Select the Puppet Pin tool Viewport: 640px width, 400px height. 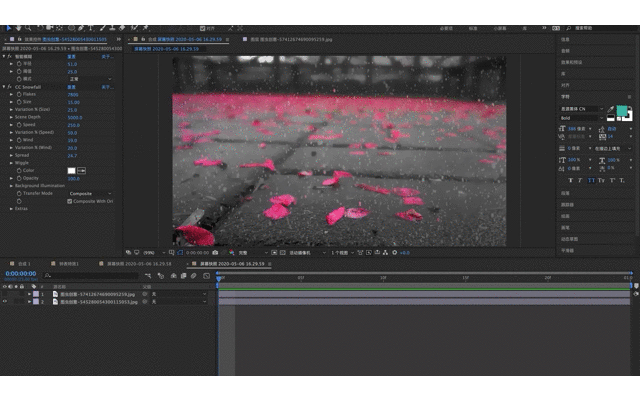145,28
